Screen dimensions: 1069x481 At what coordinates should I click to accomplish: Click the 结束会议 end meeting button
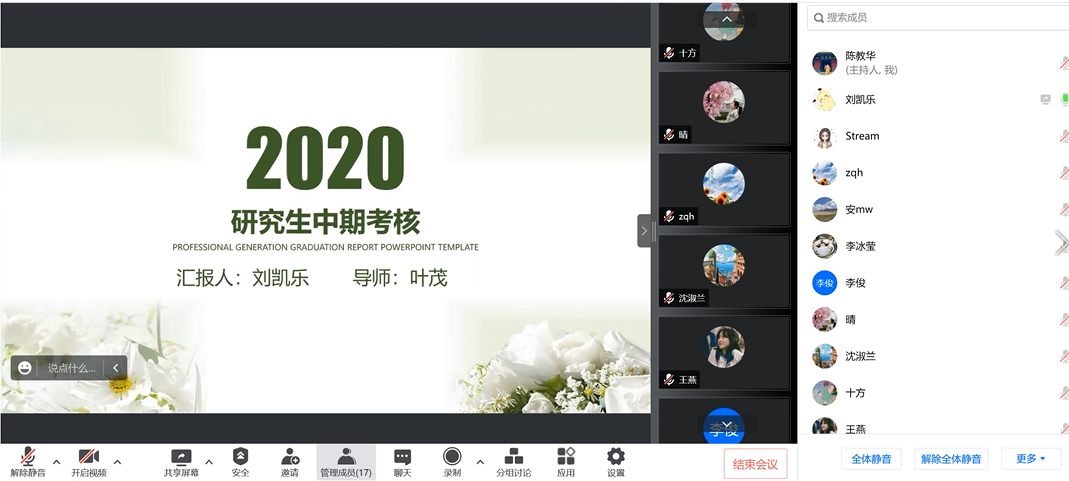(755, 464)
